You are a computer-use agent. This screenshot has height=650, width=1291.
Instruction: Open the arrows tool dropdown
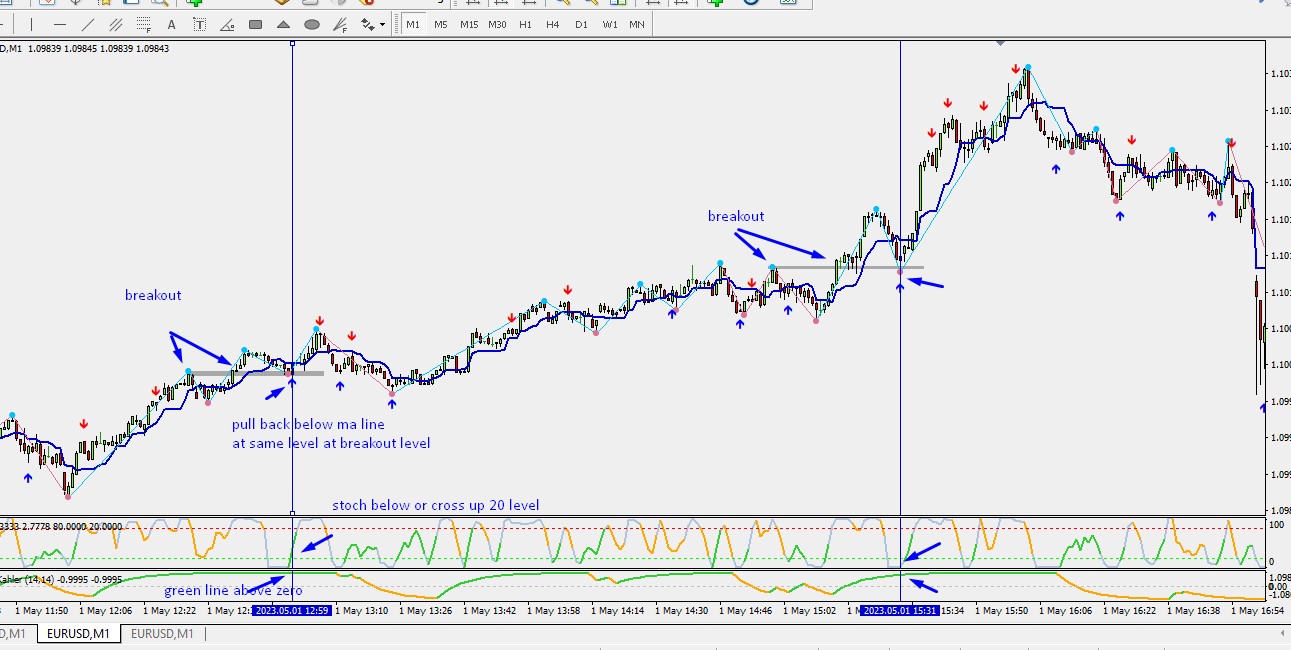coord(382,25)
